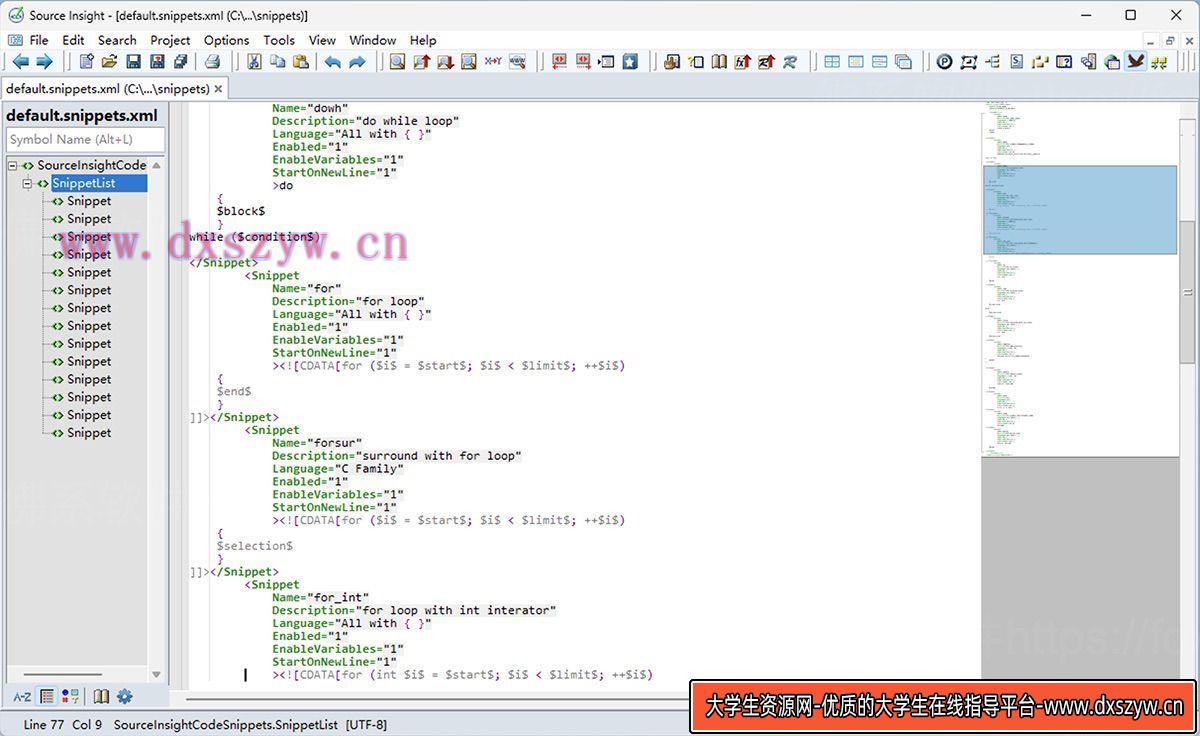Open the Tools menu
The height and width of the screenshot is (736, 1200).
(279, 40)
